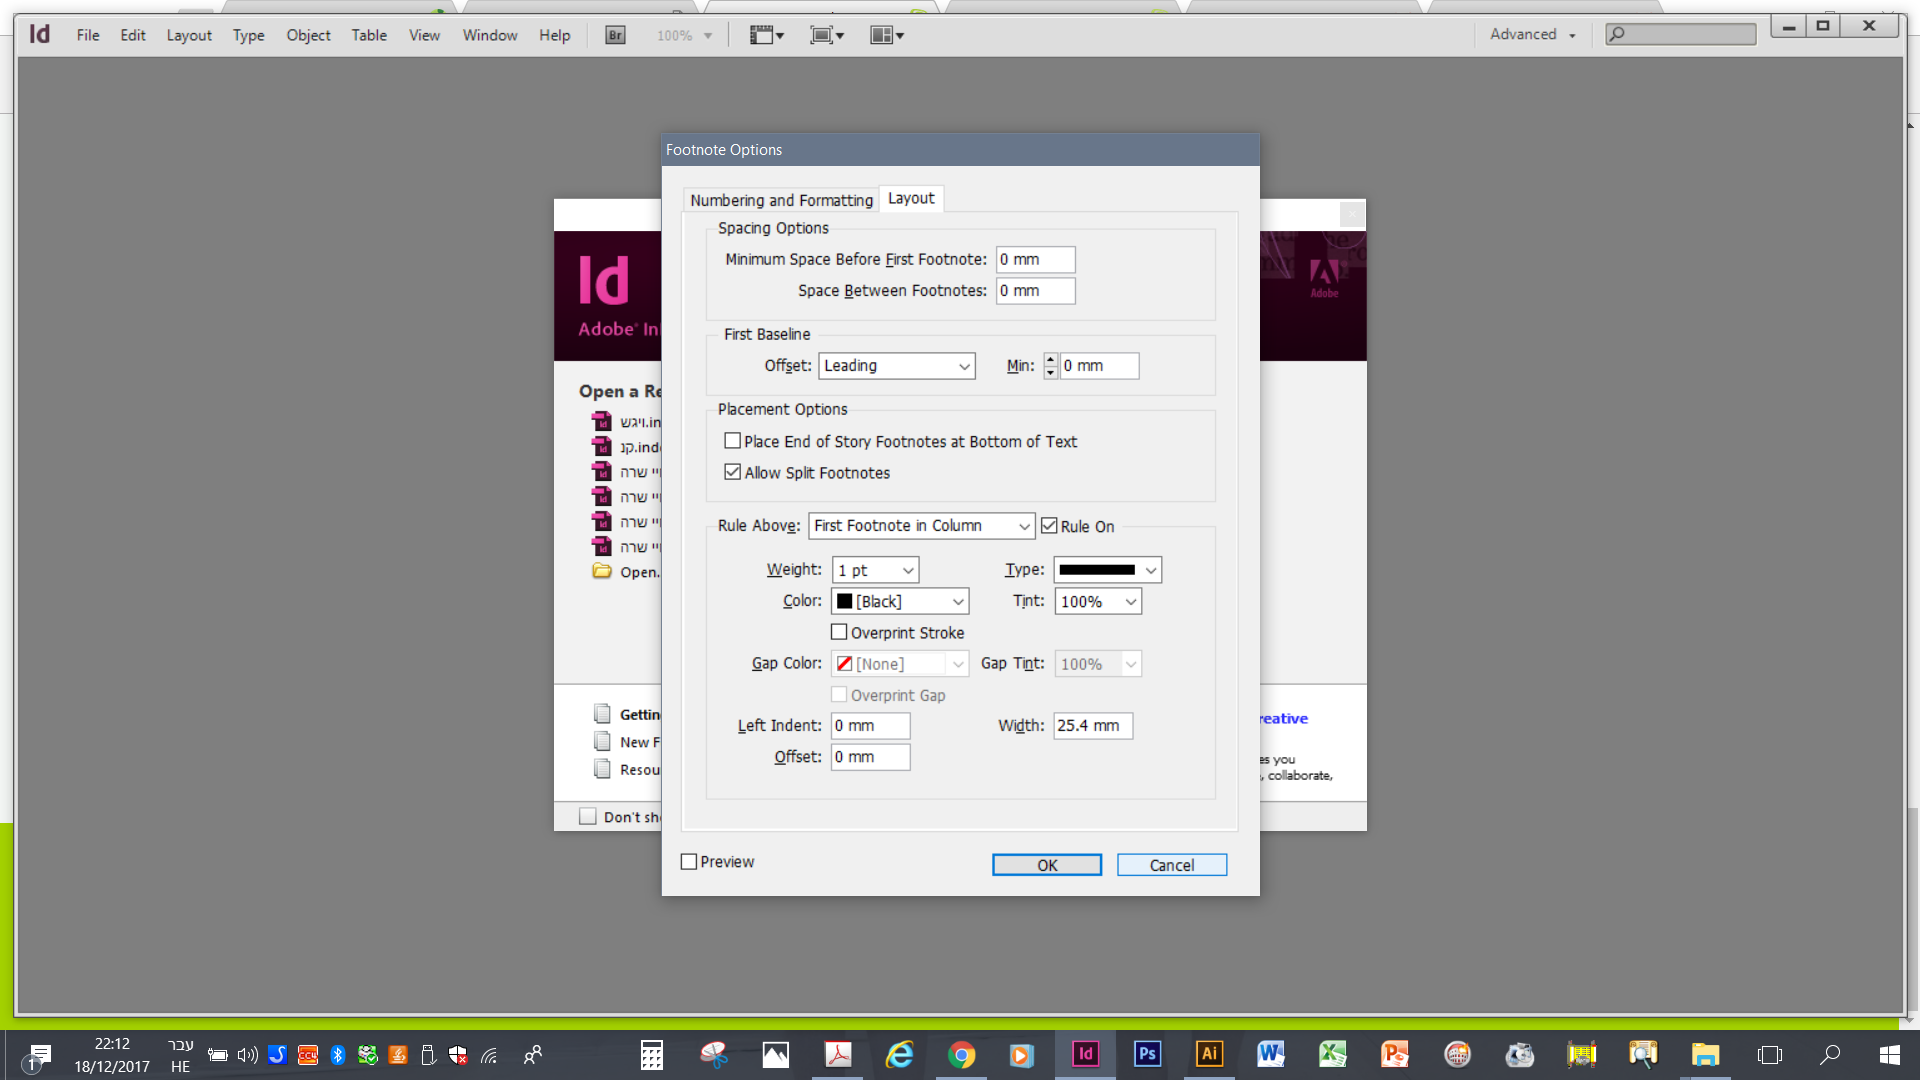Open Adobe Acrobat from the taskbar
Image resolution: width=1920 pixels, height=1080 pixels.
838,1054
